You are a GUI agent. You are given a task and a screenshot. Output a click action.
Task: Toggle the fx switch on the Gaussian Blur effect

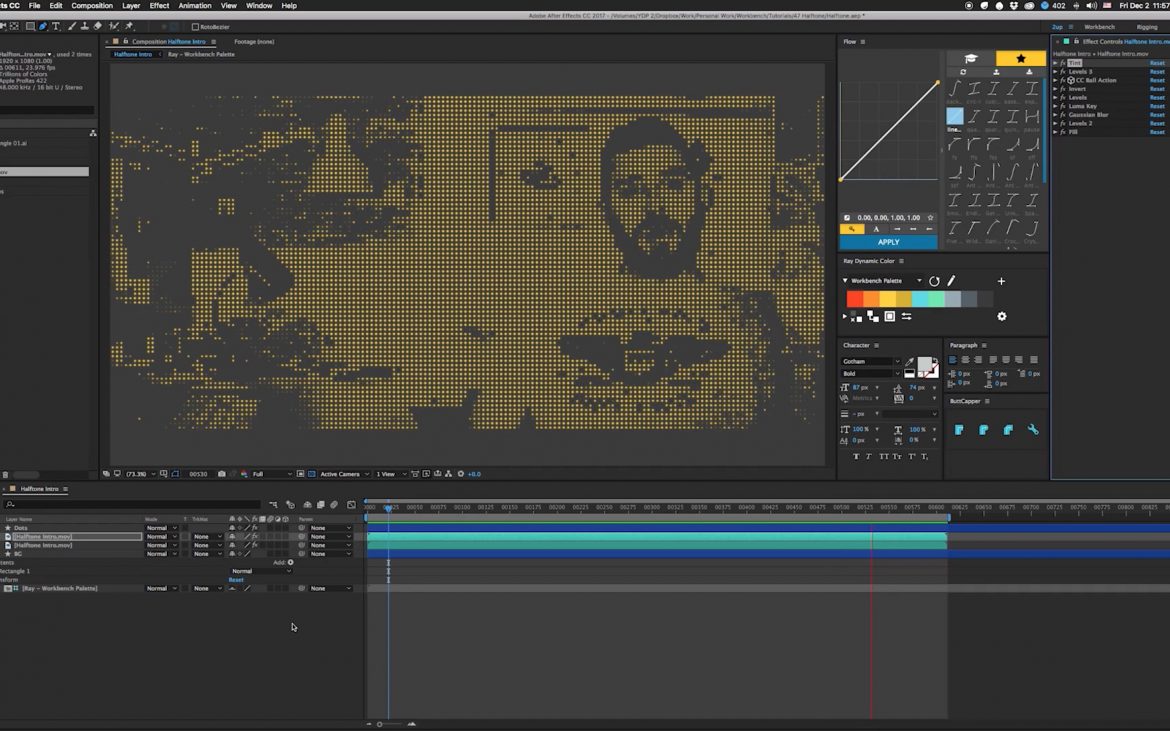(x=1062, y=114)
